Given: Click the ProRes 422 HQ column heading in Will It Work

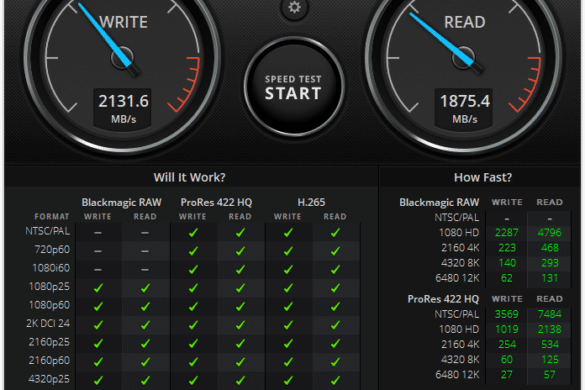Looking at the screenshot, I should [x=216, y=202].
